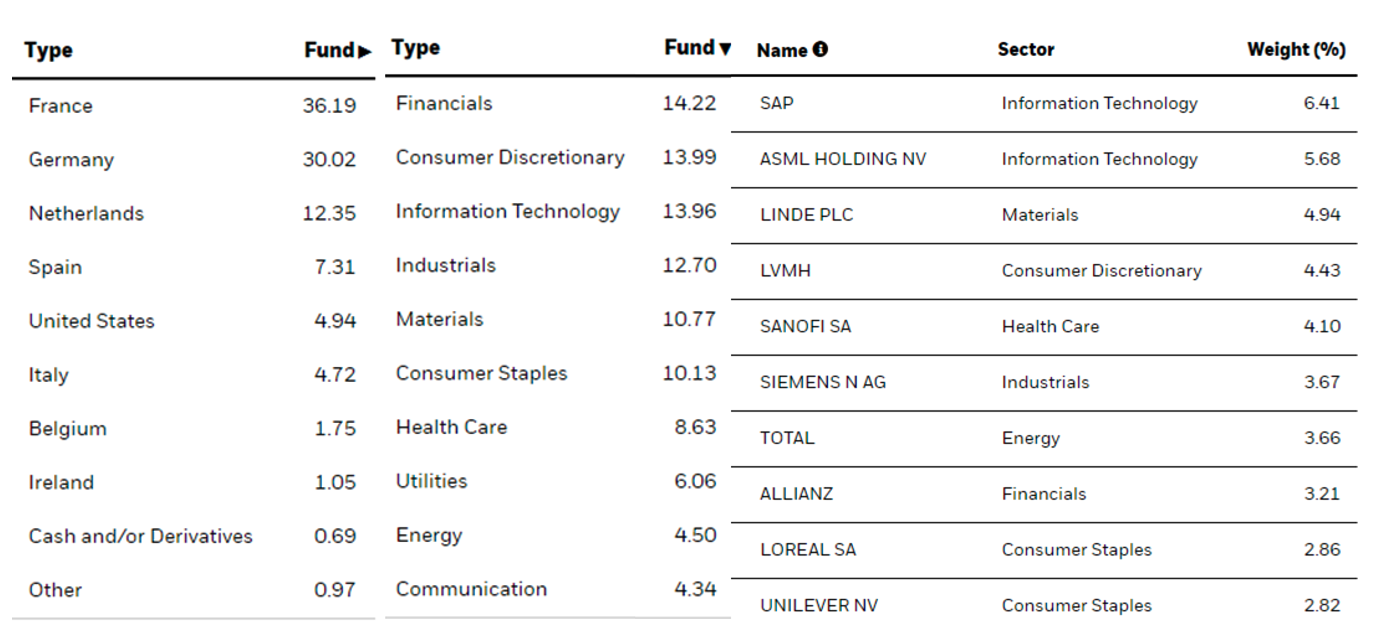Click the LOREAL SA holding name
The height and width of the screenshot is (638, 1373).
pyautogui.click(x=808, y=549)
